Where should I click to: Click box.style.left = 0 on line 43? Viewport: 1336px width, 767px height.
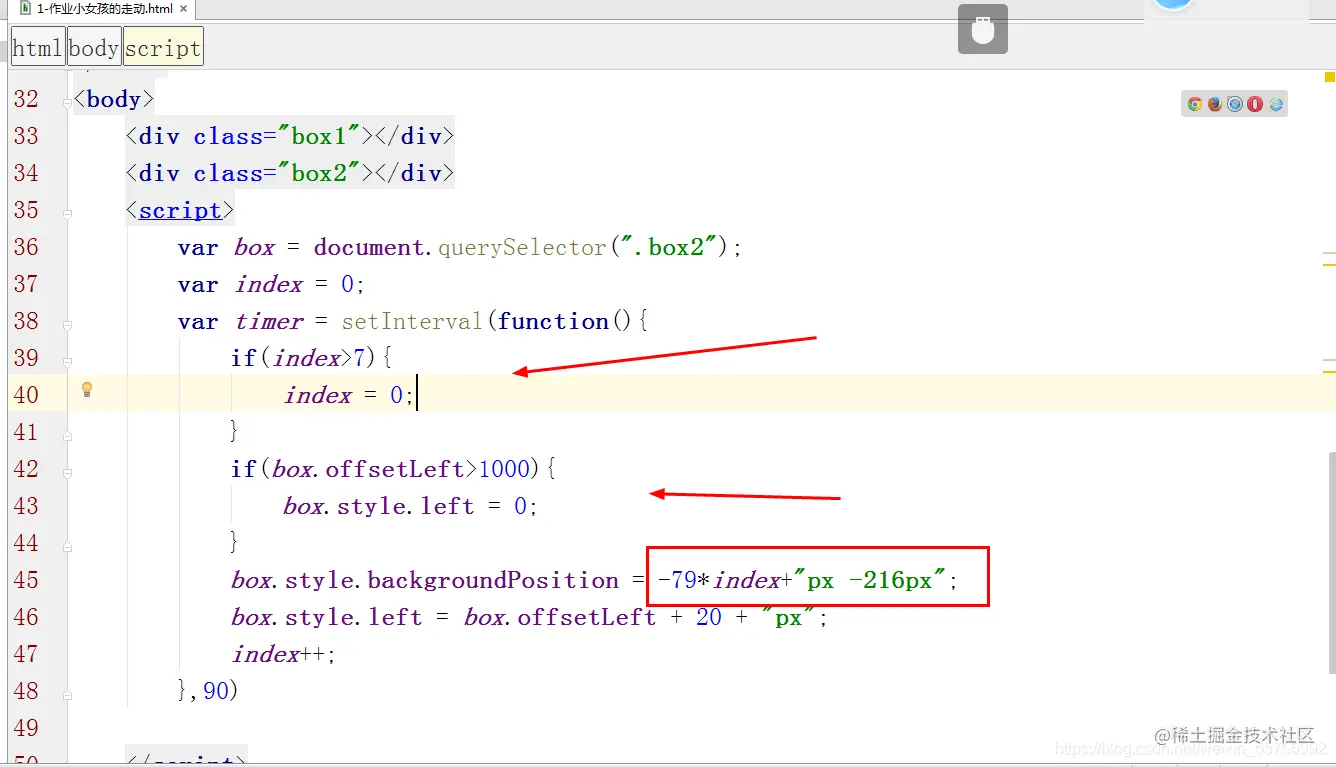[410, 506]
